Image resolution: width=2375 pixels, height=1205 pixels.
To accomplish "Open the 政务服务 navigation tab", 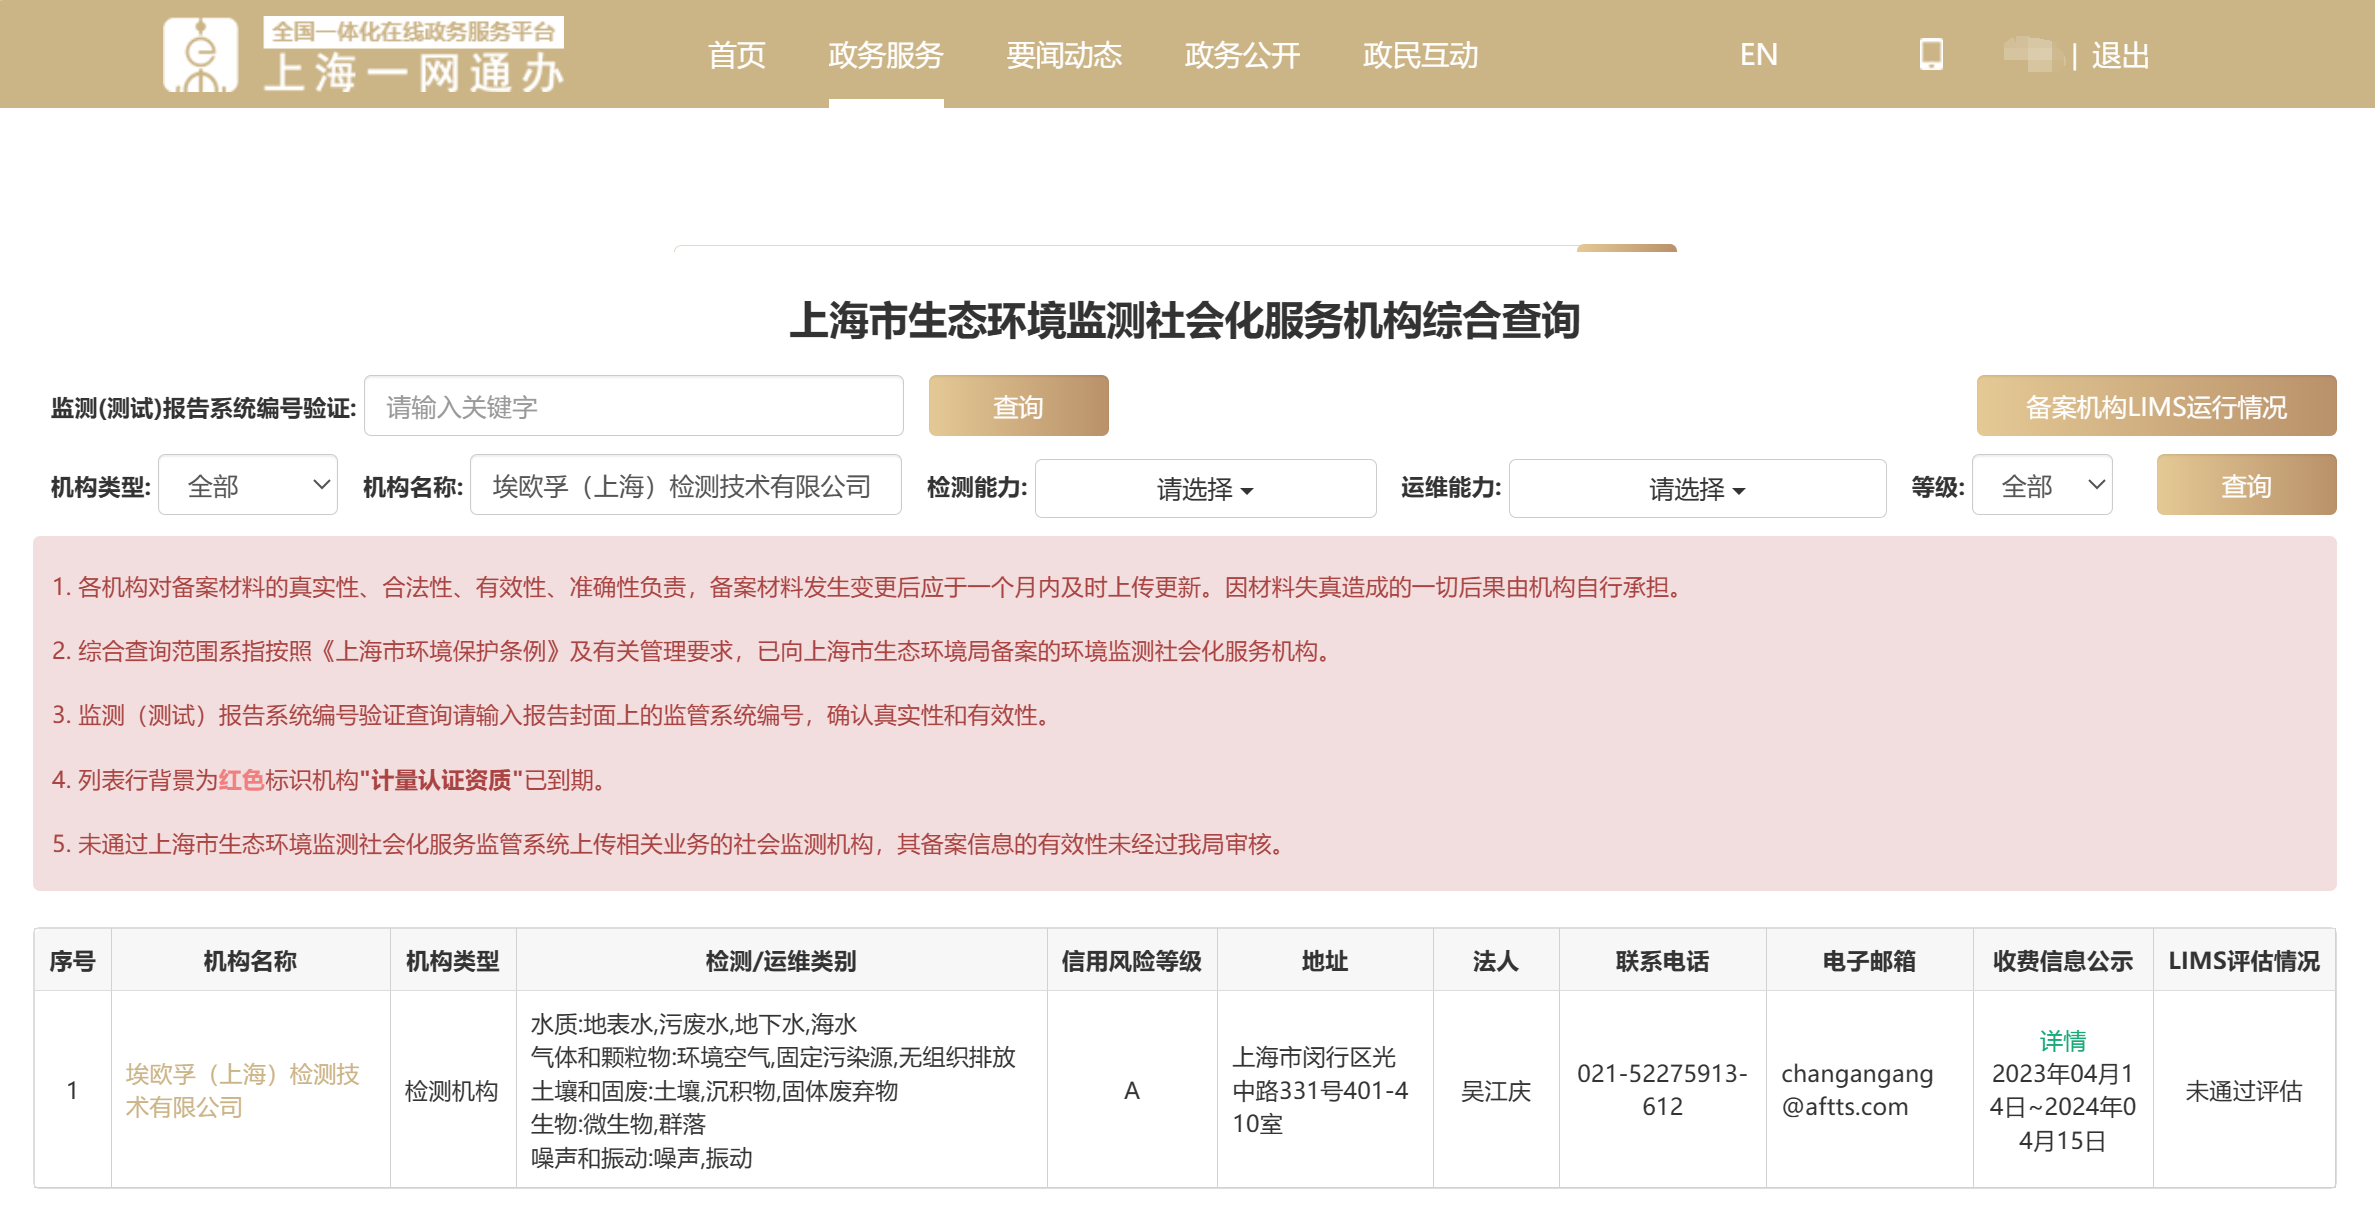I will (885, 56).
